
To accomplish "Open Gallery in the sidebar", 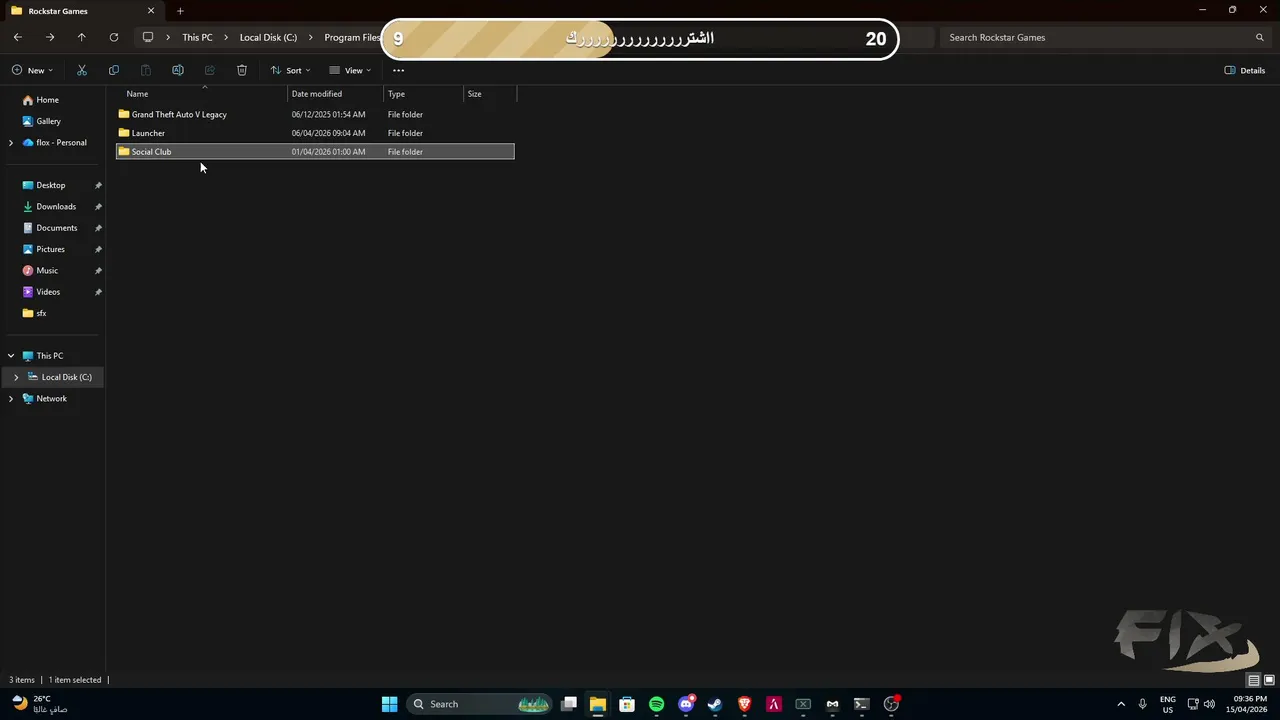I will 48,121.
